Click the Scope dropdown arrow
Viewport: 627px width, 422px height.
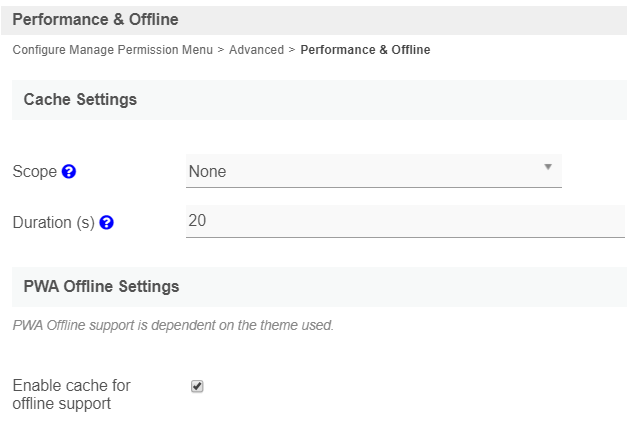pyautogui.click(x=548, y=167)
